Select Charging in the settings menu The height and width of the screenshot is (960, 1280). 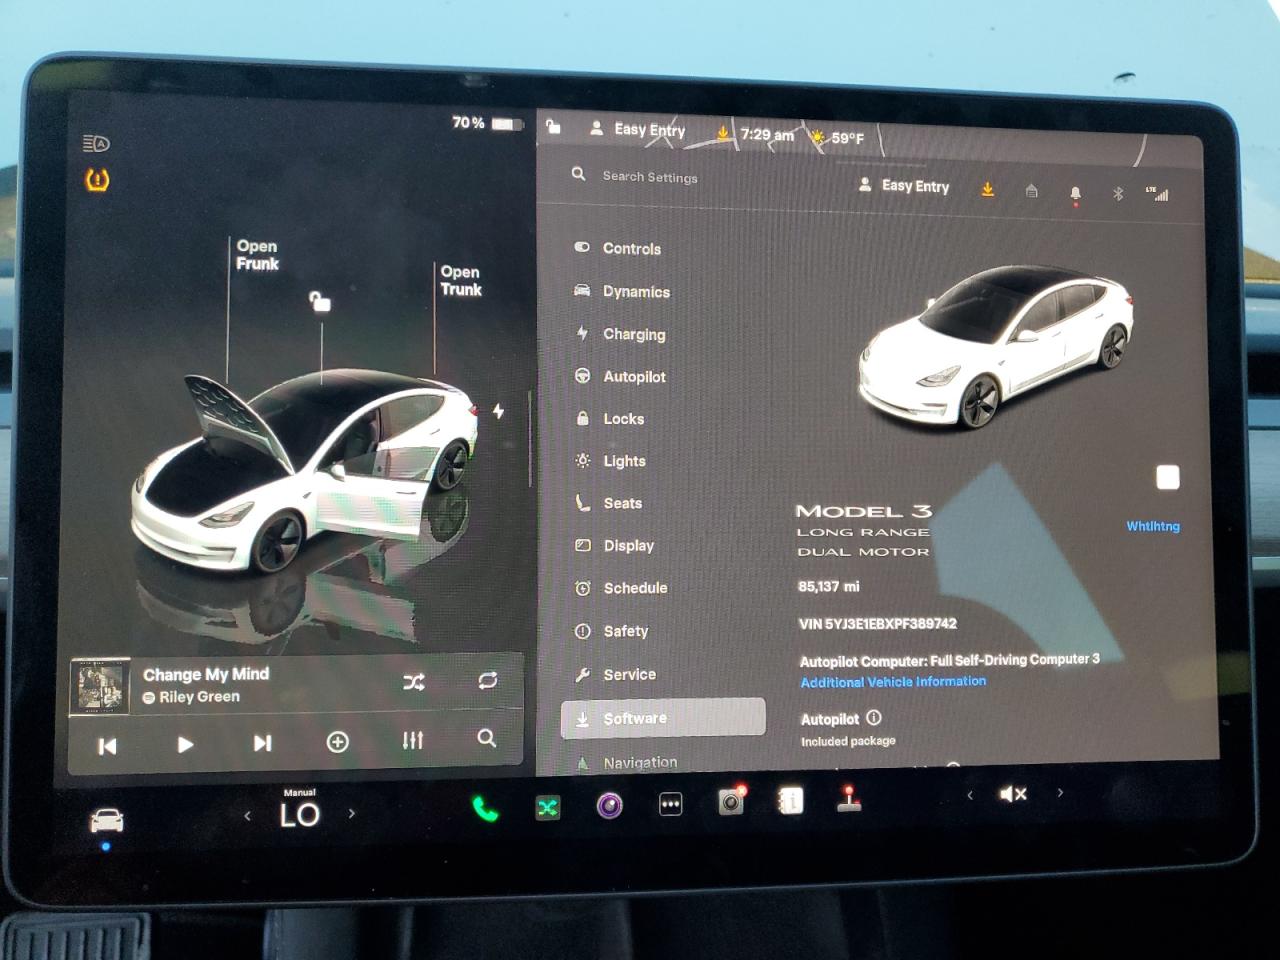(633, 334)
